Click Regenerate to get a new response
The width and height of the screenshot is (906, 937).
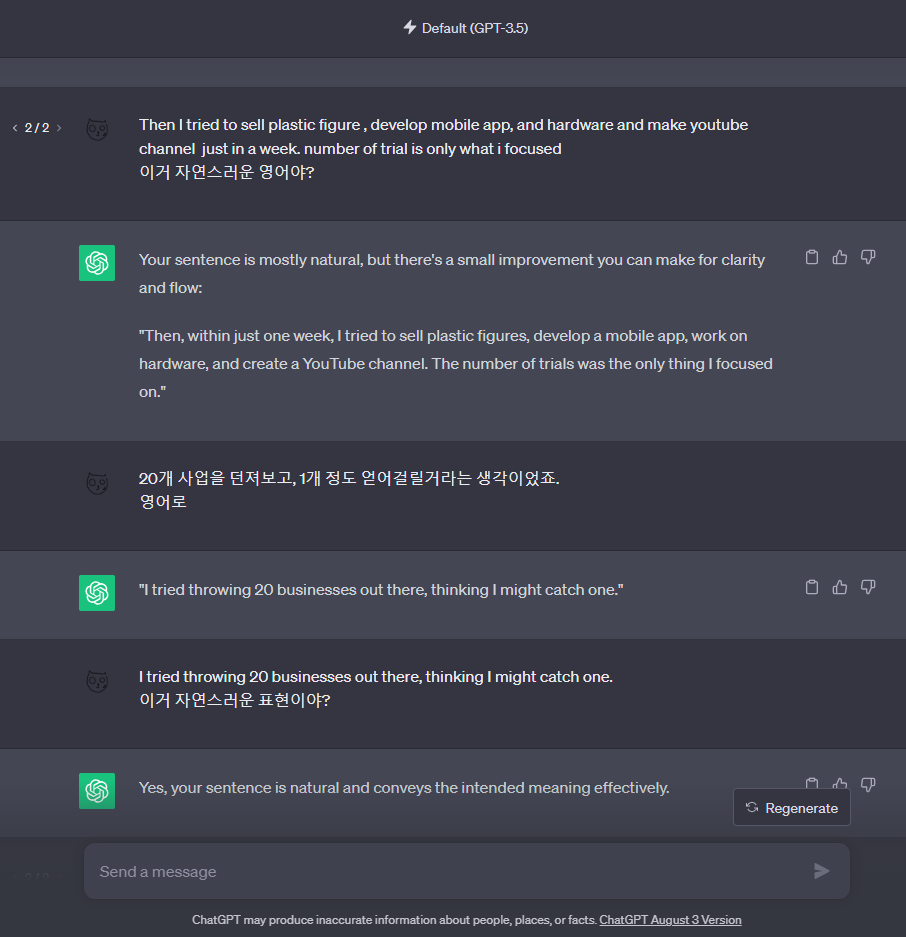coord(791,807)
